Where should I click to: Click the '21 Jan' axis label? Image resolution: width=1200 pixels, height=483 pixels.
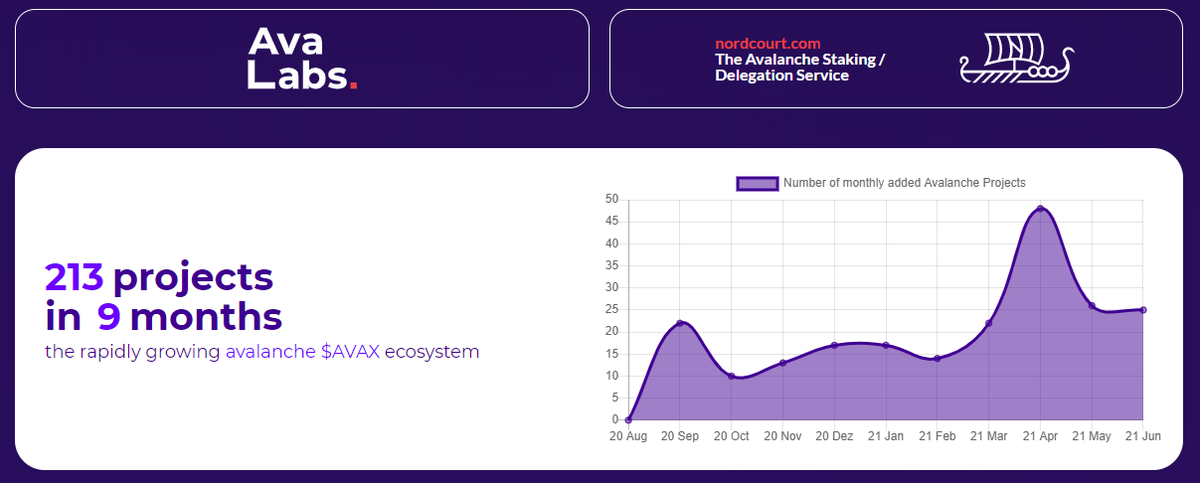pos(886,437)
